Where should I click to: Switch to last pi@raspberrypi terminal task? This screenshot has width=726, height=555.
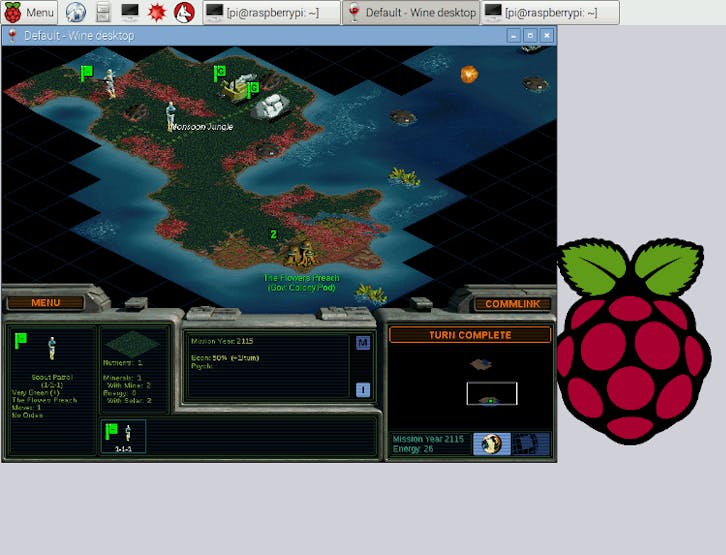coord(550,12)
